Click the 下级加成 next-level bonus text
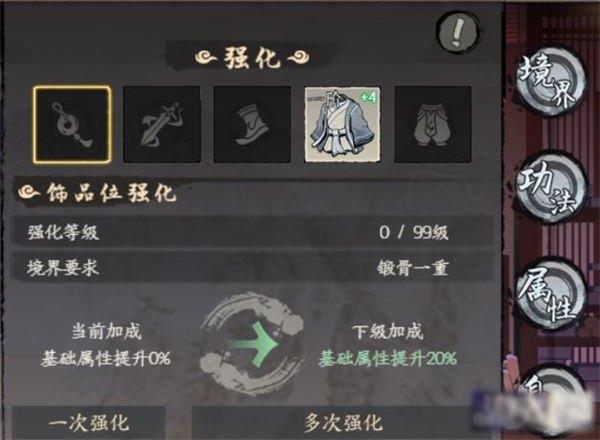 coord(388,331)
